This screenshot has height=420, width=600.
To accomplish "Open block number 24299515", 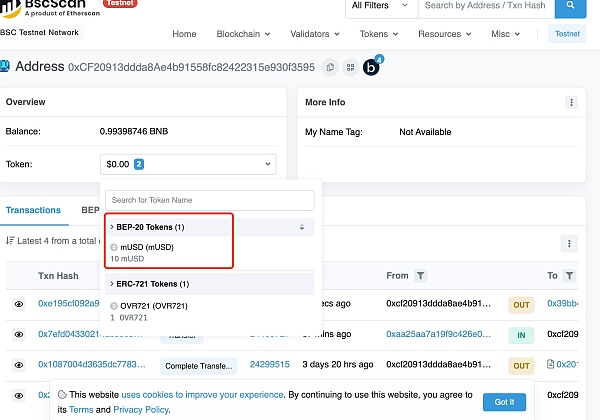I will (269, 364).
